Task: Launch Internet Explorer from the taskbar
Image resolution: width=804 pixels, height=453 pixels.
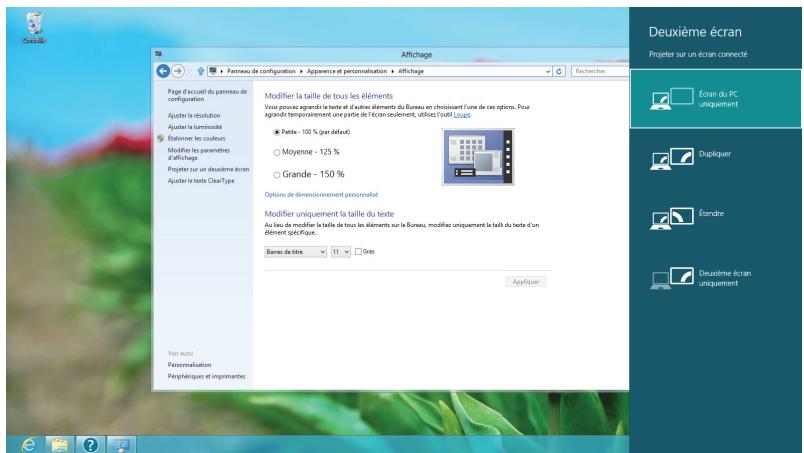Action: click(28, 444)
